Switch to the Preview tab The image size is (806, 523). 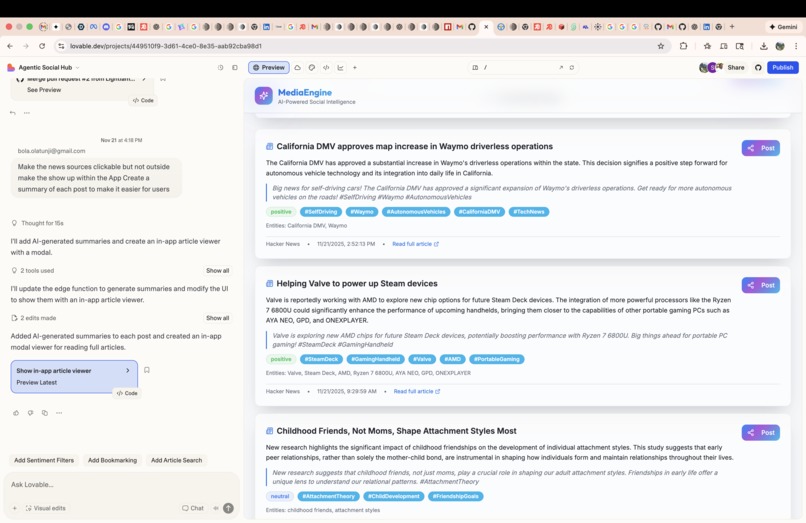269,67
